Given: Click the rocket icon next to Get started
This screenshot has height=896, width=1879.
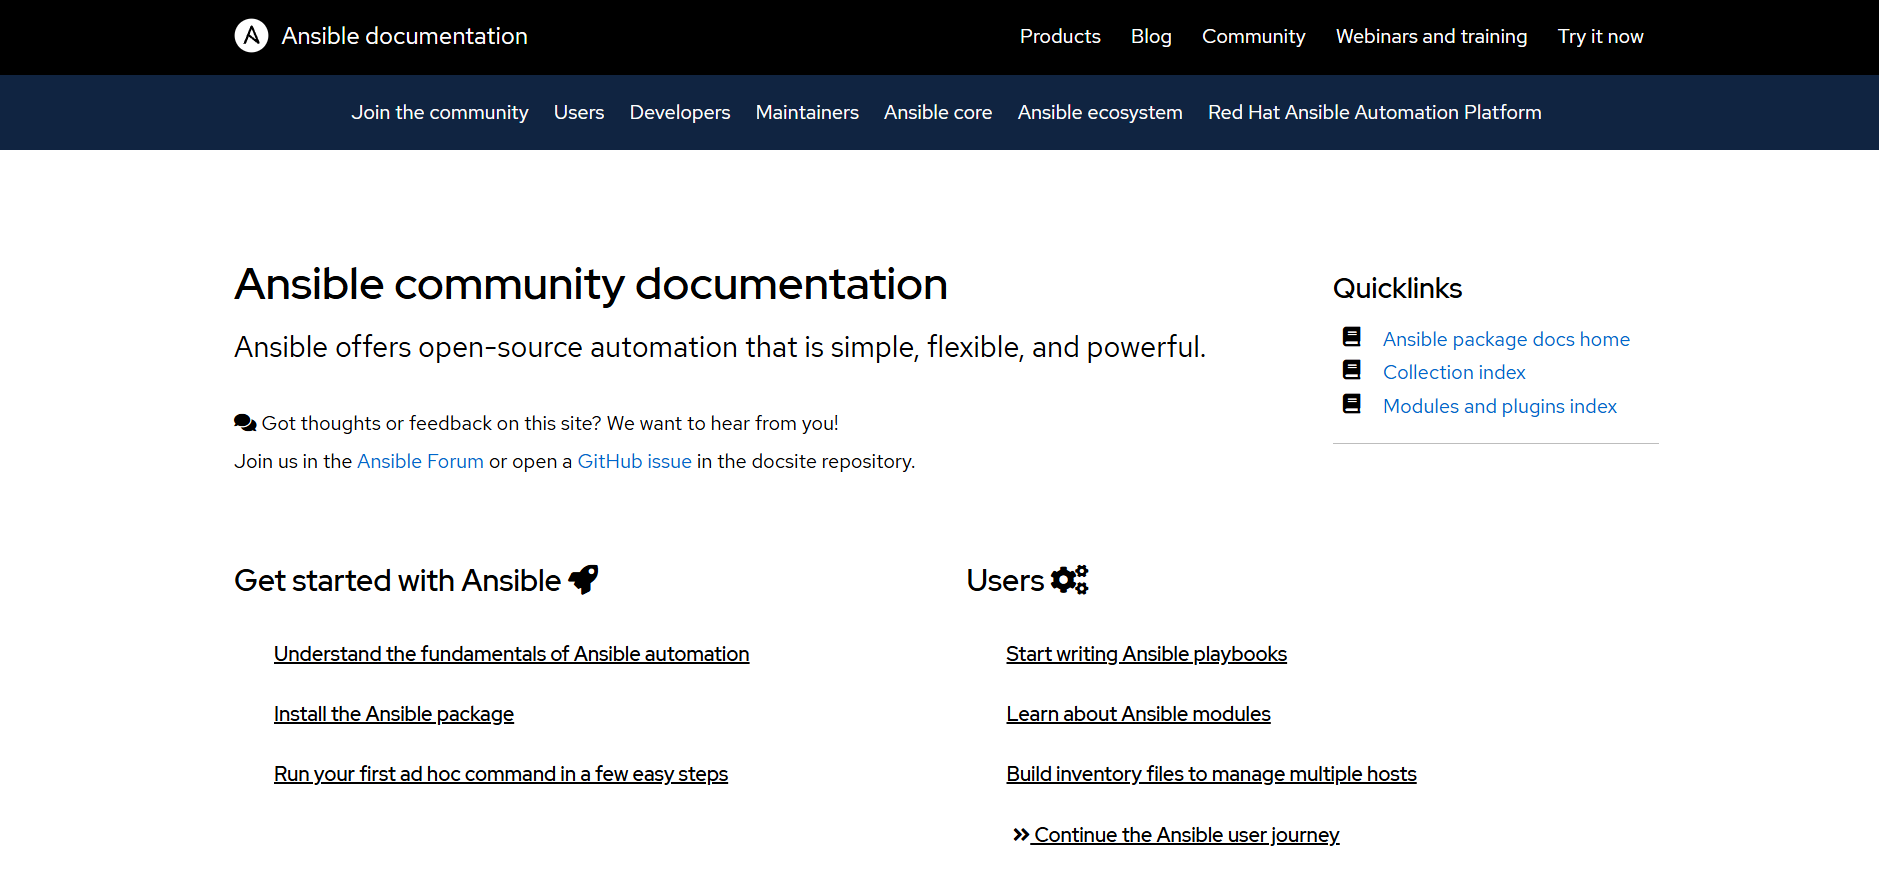Looking at the screenshot, I should (x=583, y=580).
